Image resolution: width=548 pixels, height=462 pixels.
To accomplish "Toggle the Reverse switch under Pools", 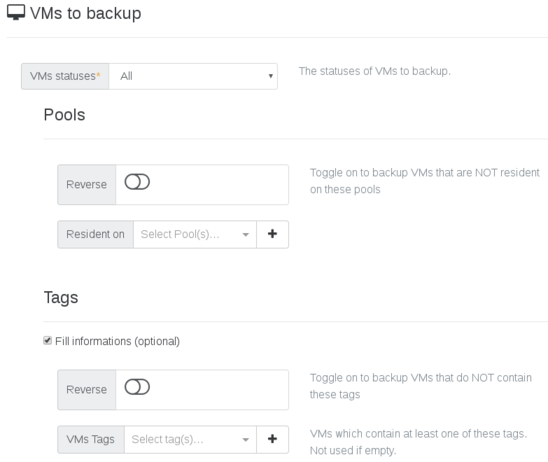I will (137, 182).
